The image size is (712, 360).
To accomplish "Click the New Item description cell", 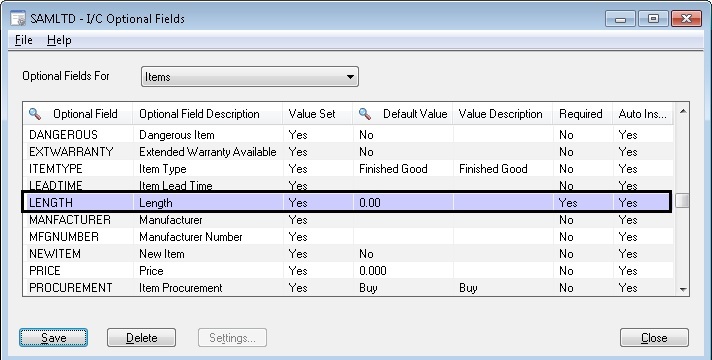I will [208, 254].
